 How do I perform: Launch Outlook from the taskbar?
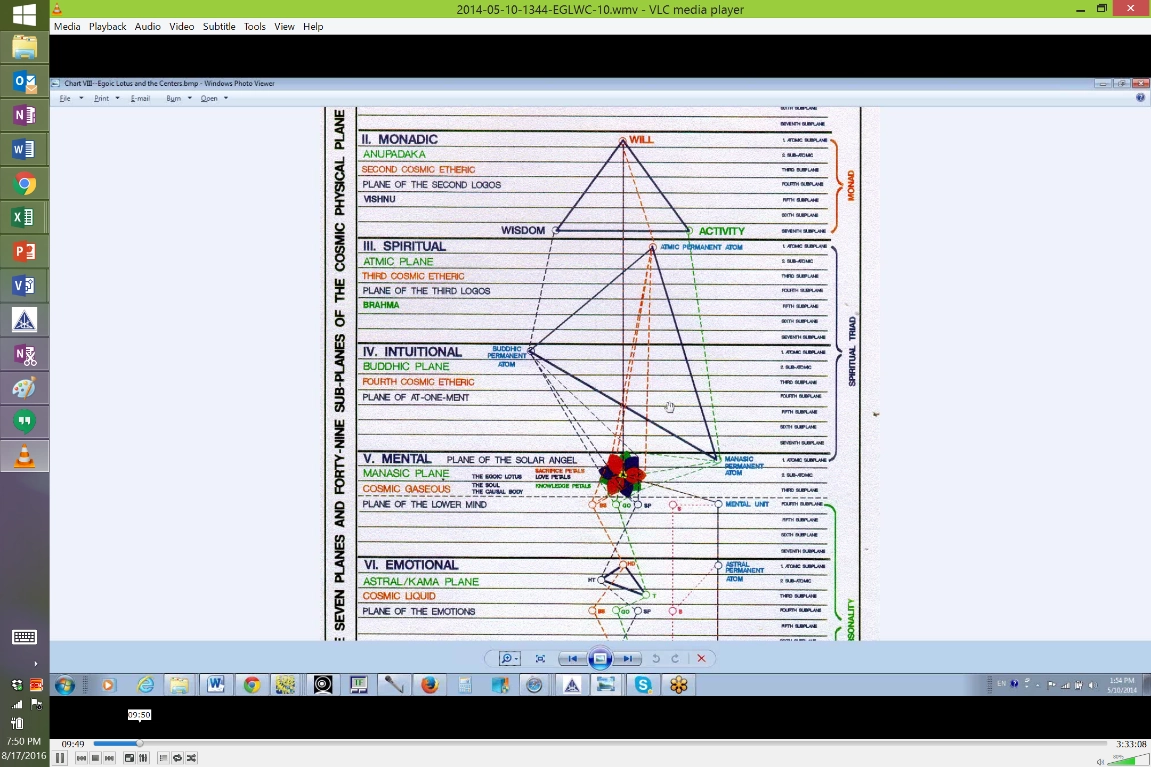[24, 81]
